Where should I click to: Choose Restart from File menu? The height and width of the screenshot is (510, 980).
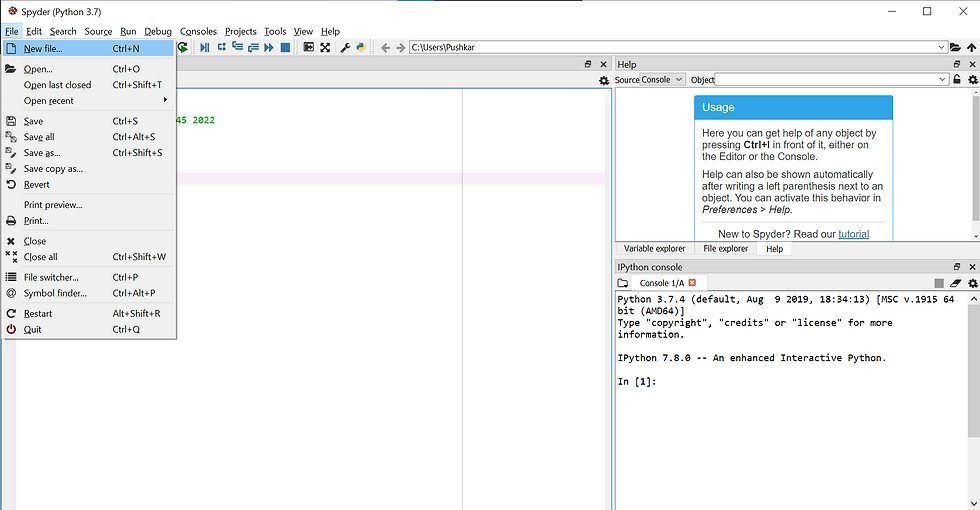[89, 313]
